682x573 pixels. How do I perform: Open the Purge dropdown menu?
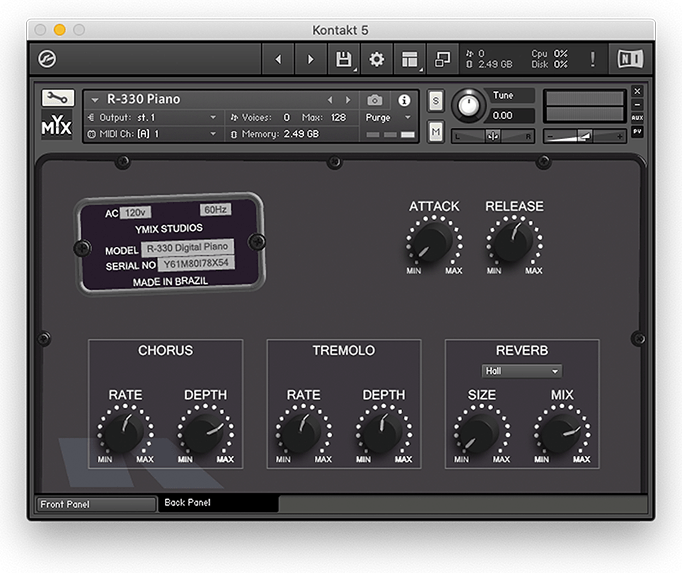coord(388,117)
